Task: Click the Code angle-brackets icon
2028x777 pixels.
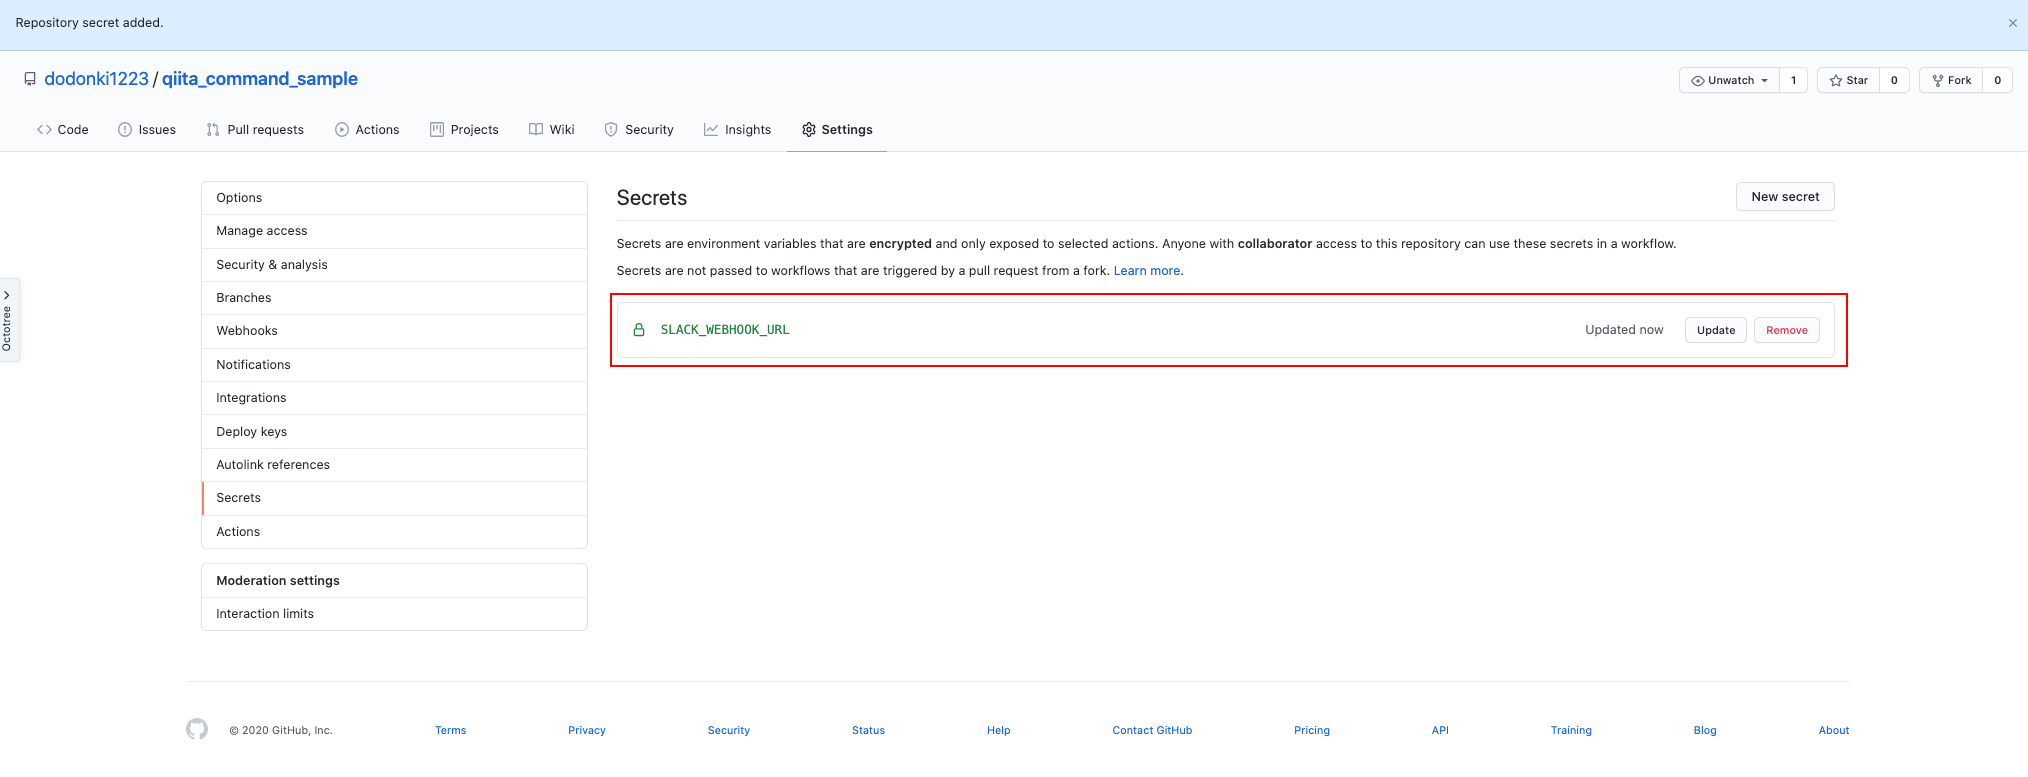Action: 44,130
